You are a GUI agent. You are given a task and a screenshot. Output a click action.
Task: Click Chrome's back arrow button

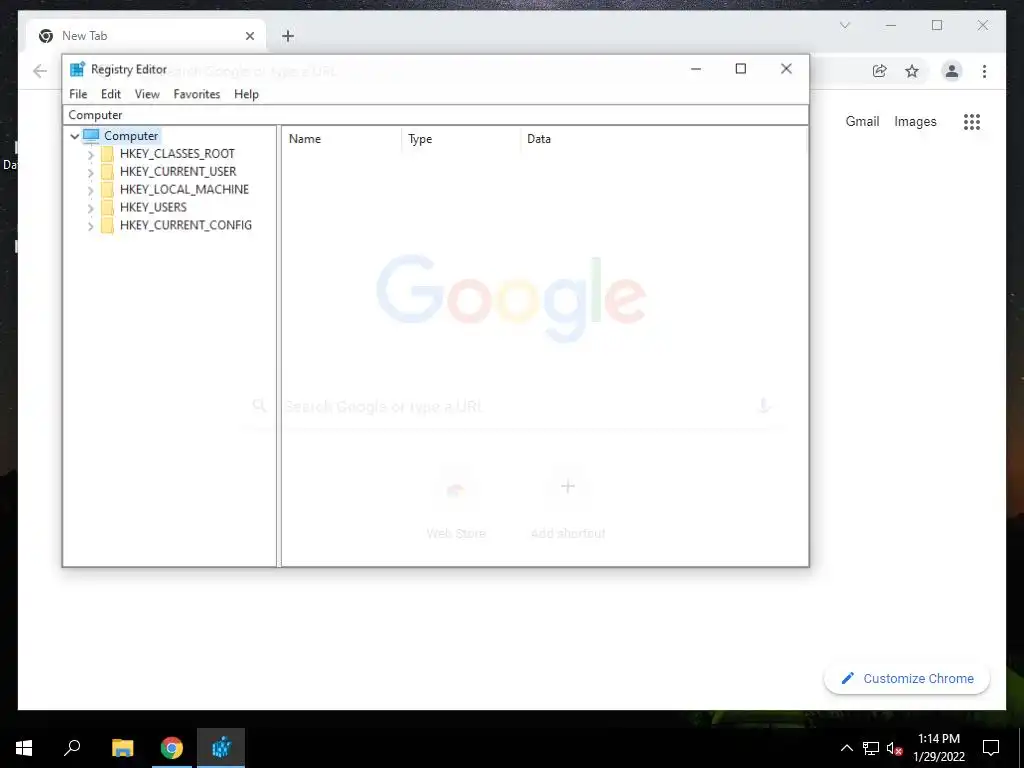(x=40, y=71)
